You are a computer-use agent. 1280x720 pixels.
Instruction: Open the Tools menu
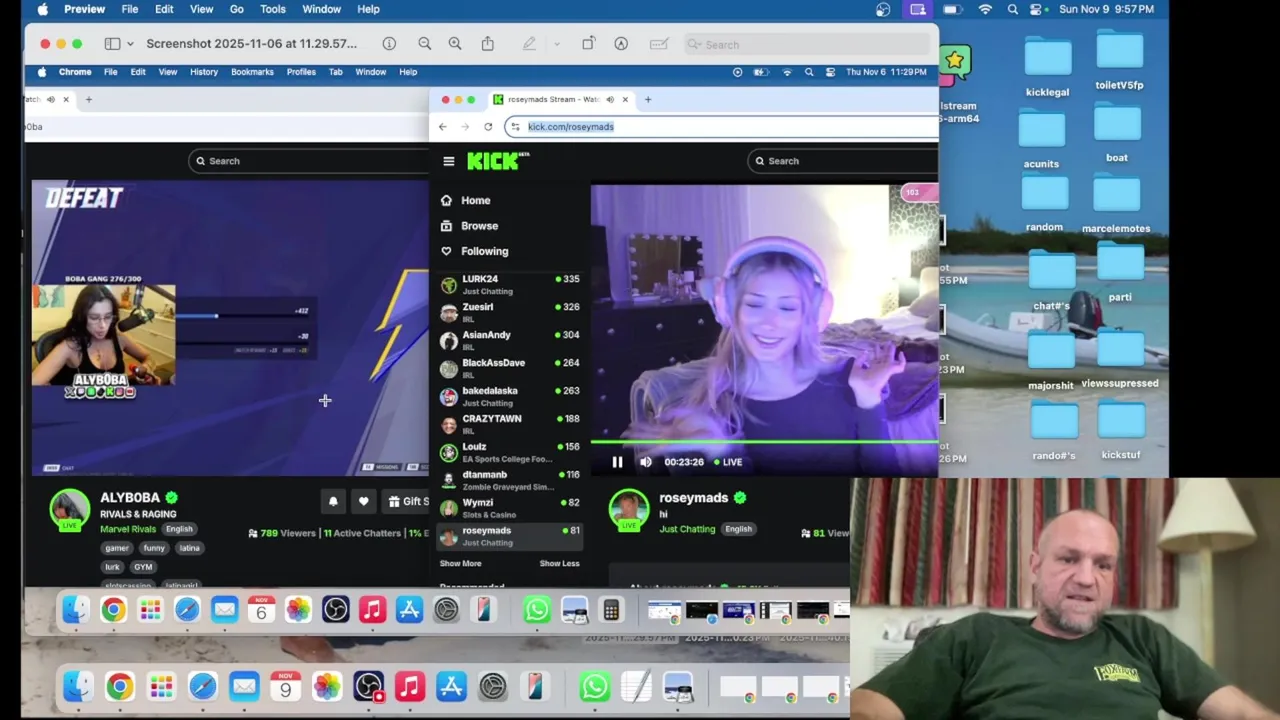(x=273, y=9)
